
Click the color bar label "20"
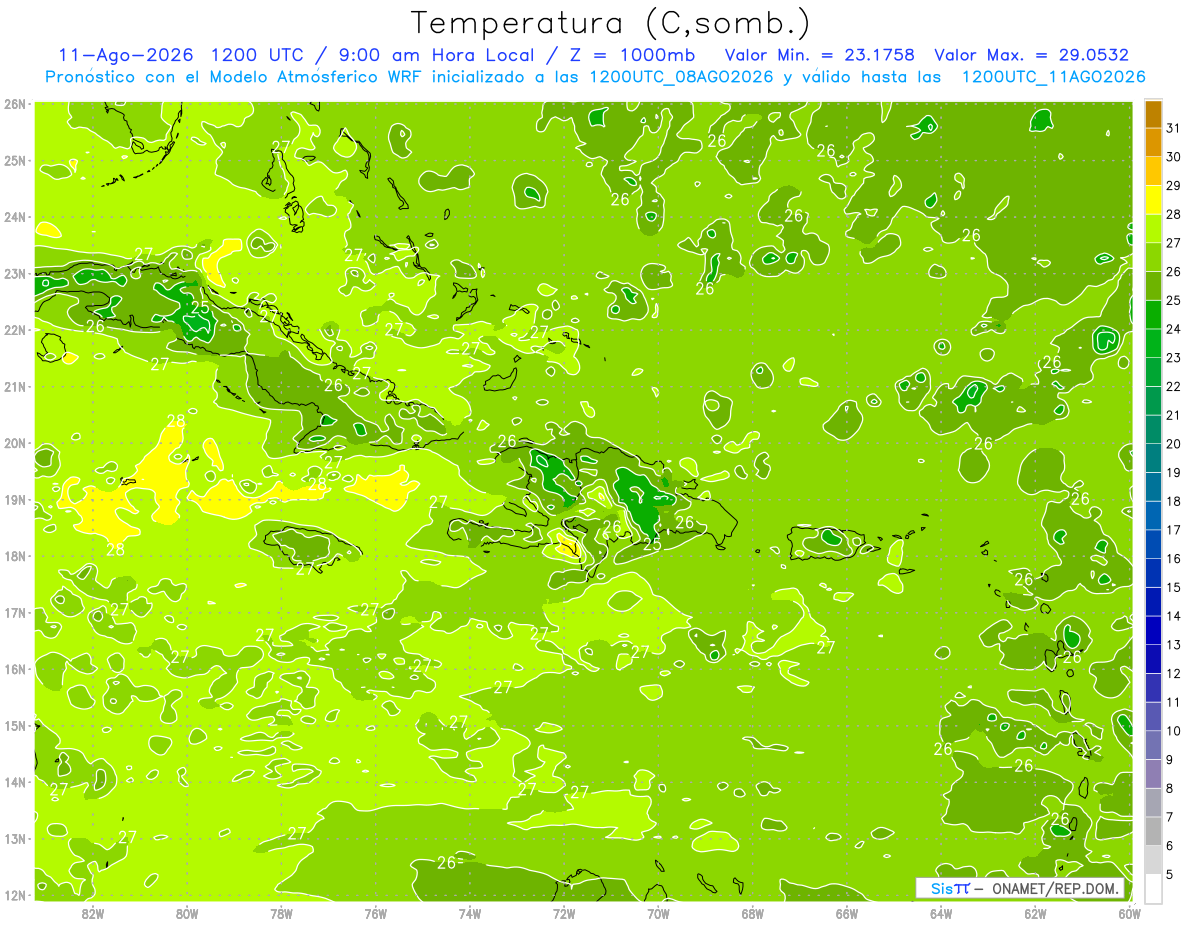(1173, 444)
